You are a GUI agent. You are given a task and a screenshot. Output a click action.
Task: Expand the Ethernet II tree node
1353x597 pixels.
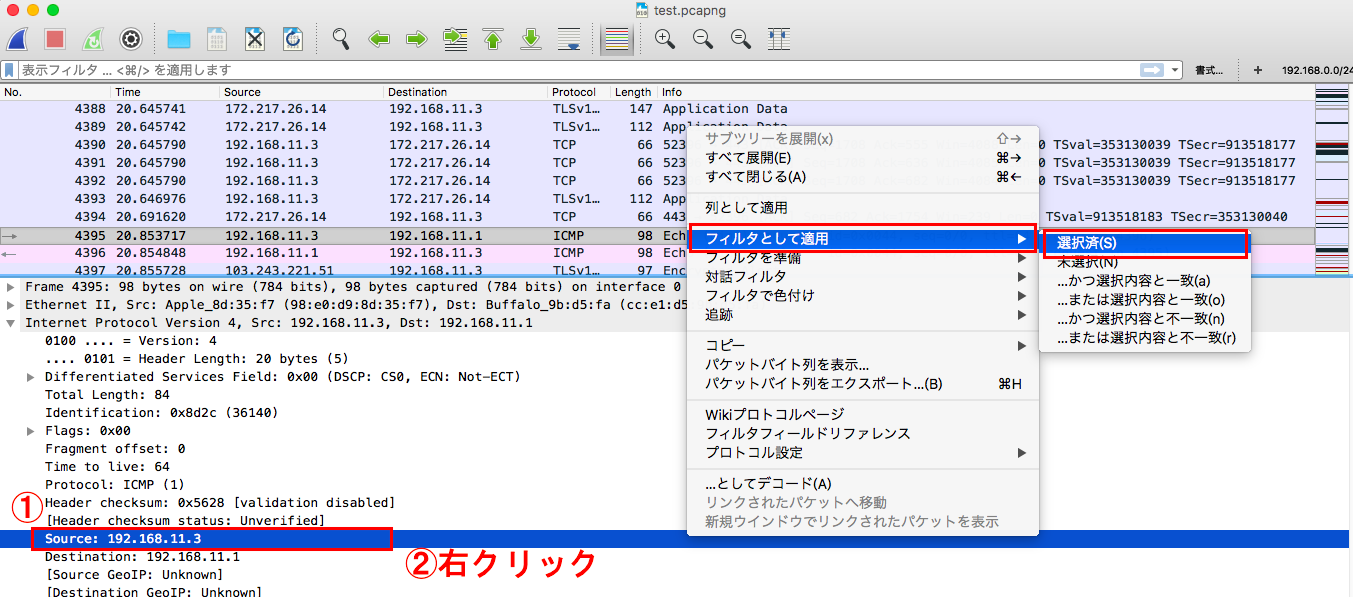[11, 305]
